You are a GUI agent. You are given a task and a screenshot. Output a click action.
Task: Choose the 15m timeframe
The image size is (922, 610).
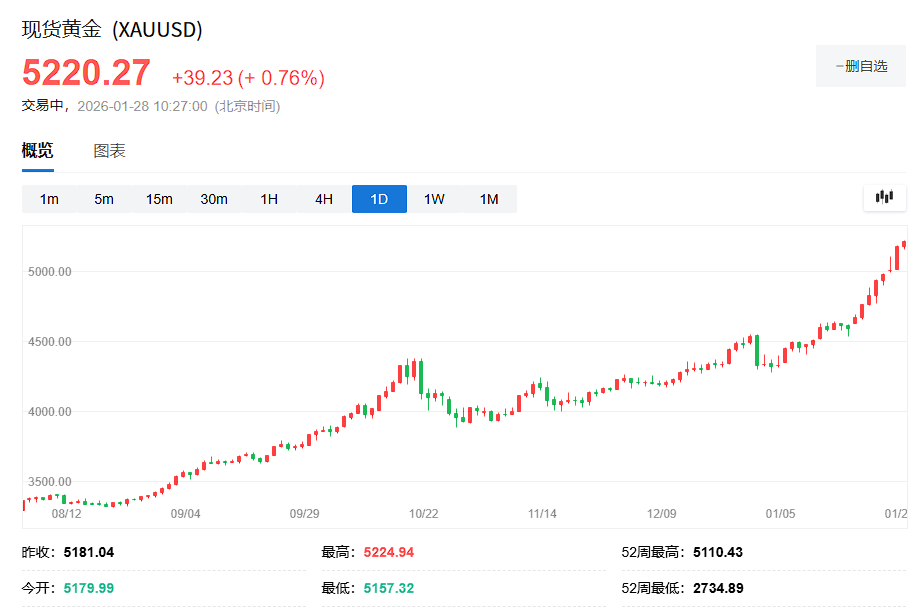159,199
